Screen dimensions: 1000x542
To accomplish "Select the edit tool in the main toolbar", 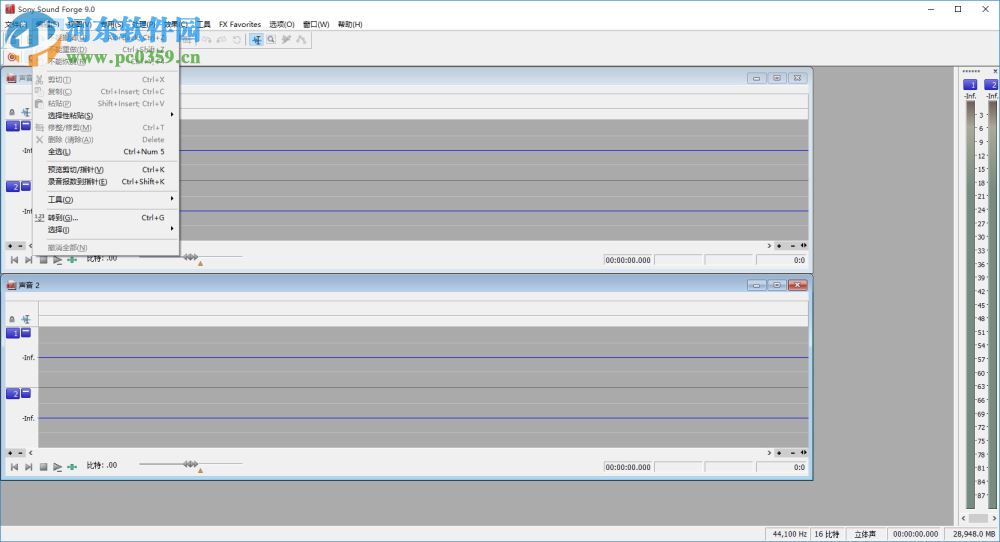I will pyautogui.click(x=256, y=40).
